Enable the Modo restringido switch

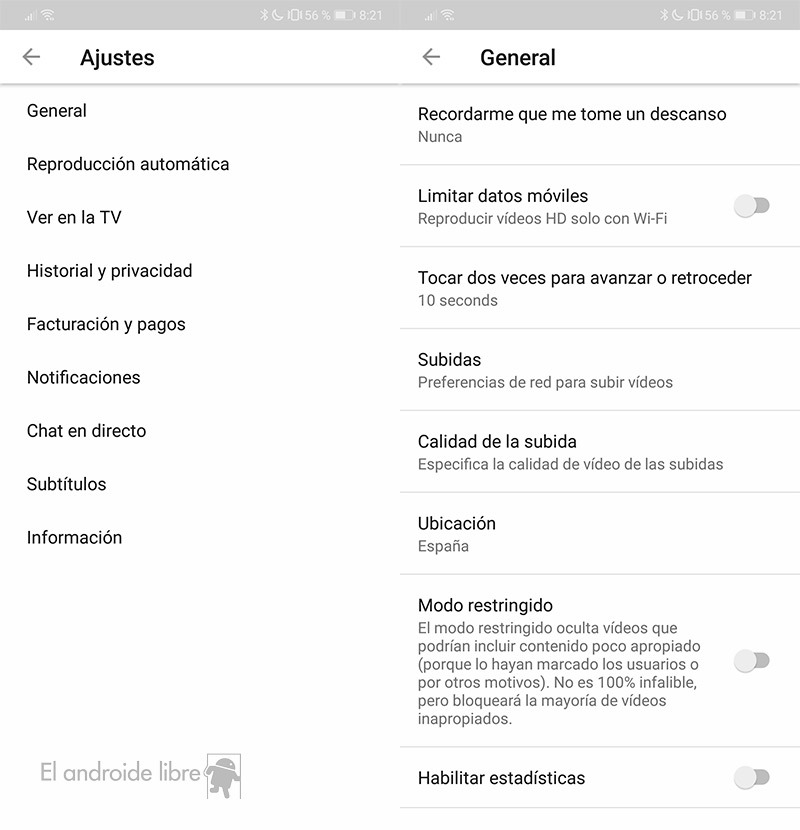coord(751,660)
